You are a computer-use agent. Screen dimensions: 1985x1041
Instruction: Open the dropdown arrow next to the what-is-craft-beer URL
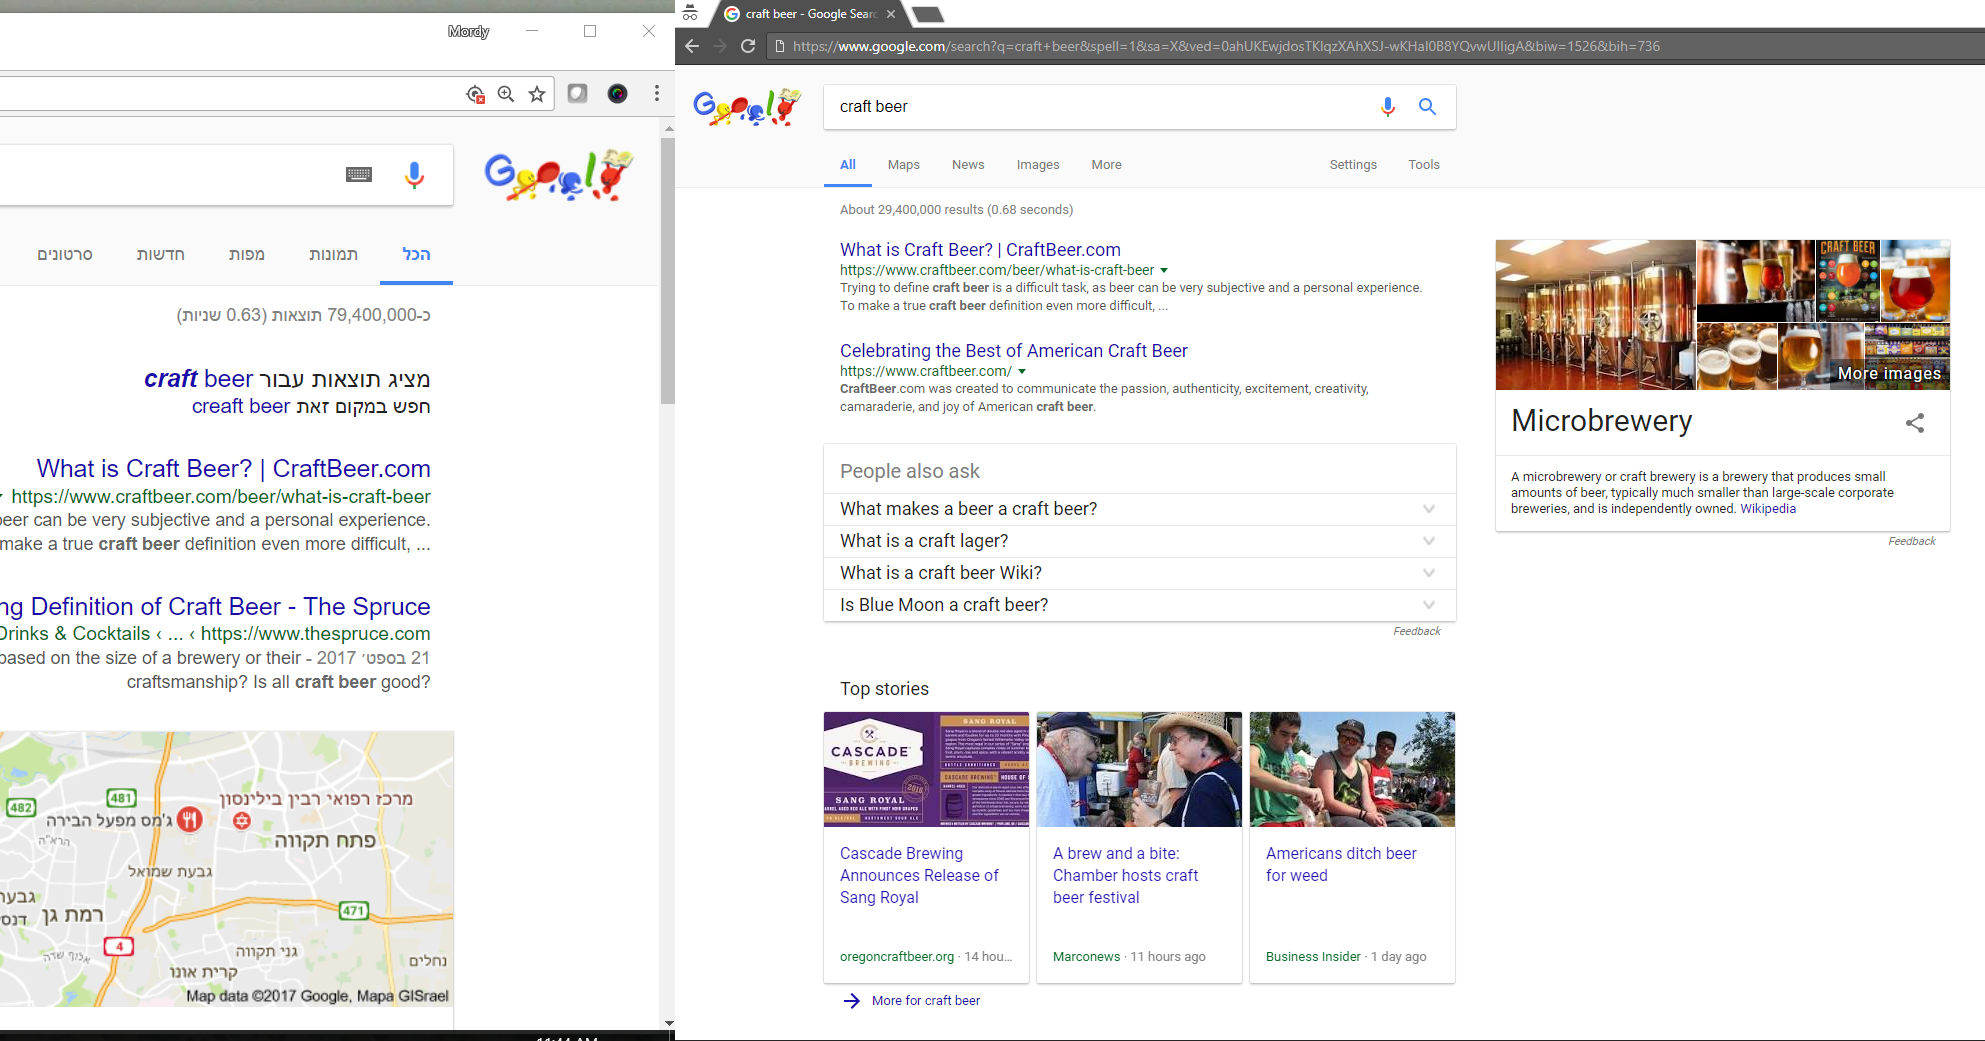point(1164,270)
